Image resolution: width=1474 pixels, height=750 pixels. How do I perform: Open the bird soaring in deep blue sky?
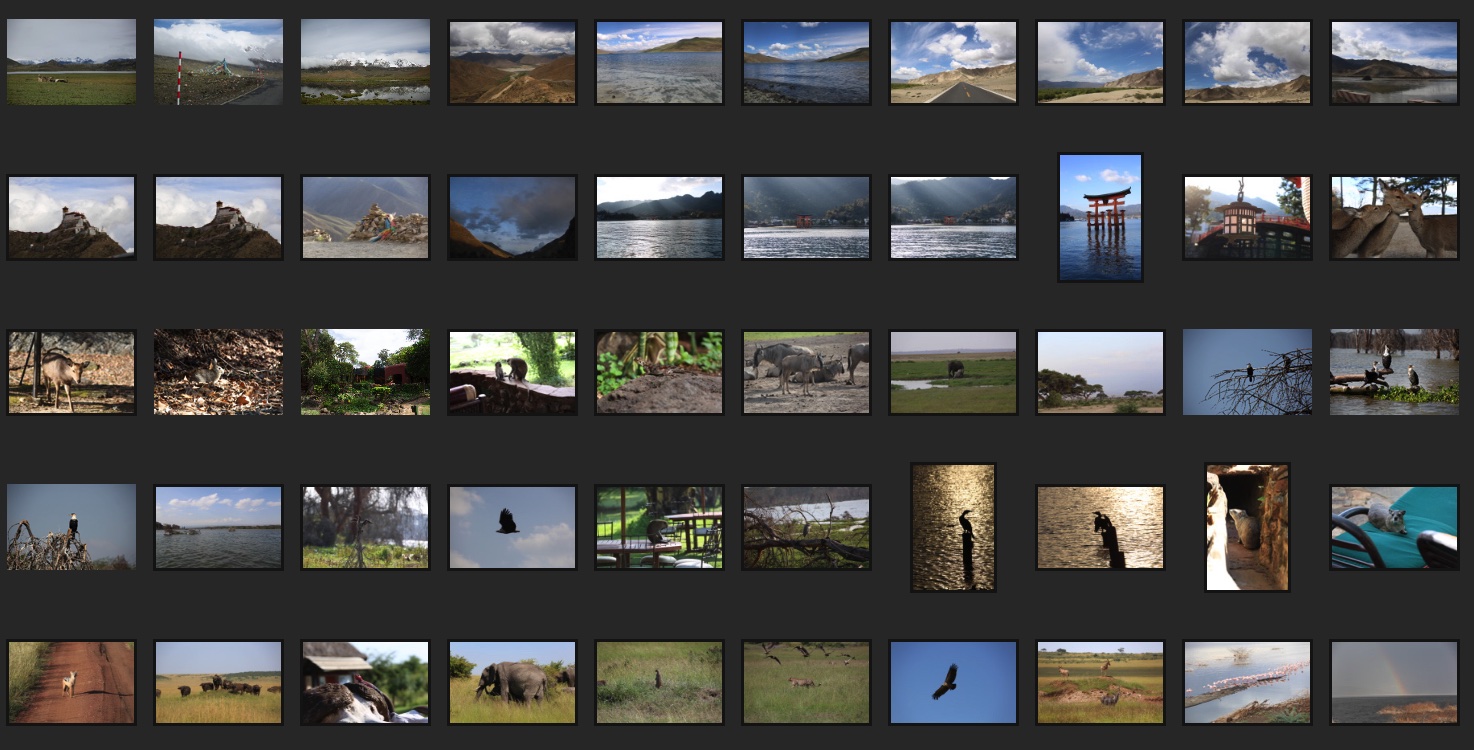point(953,682)
